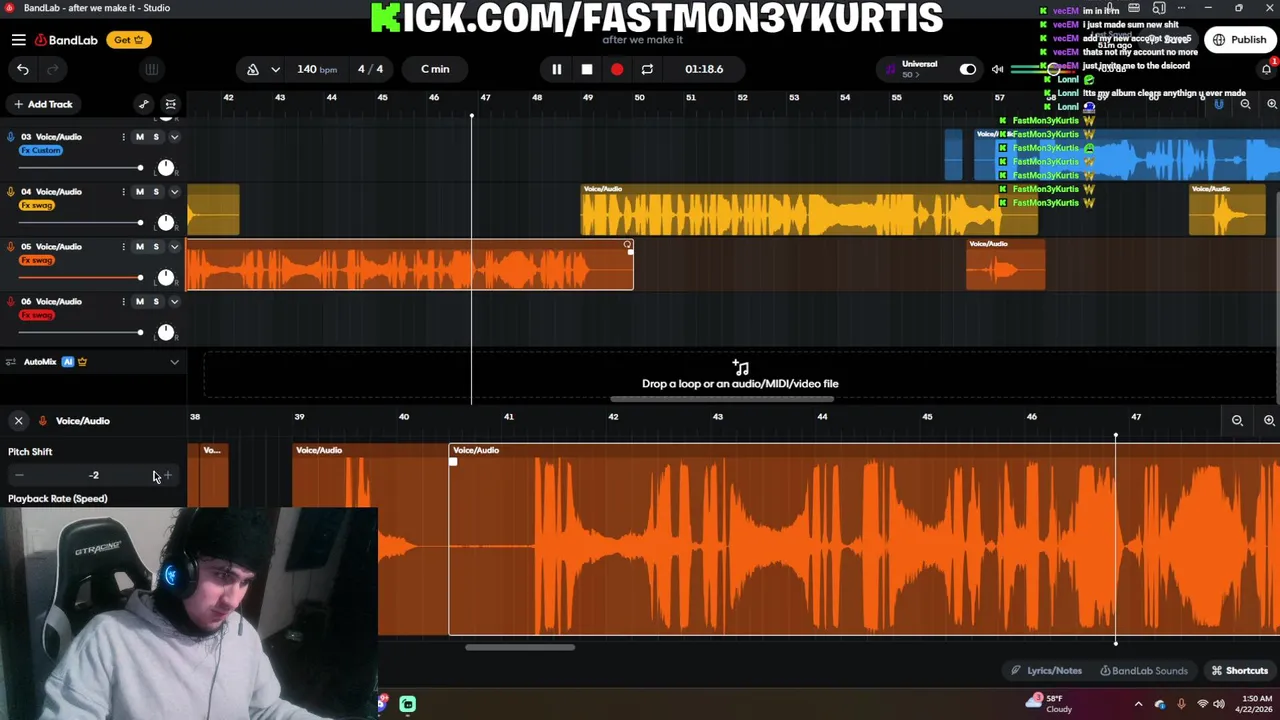Open the notifications bell
Screen dimensions: 1280x720
point(1266,68)
